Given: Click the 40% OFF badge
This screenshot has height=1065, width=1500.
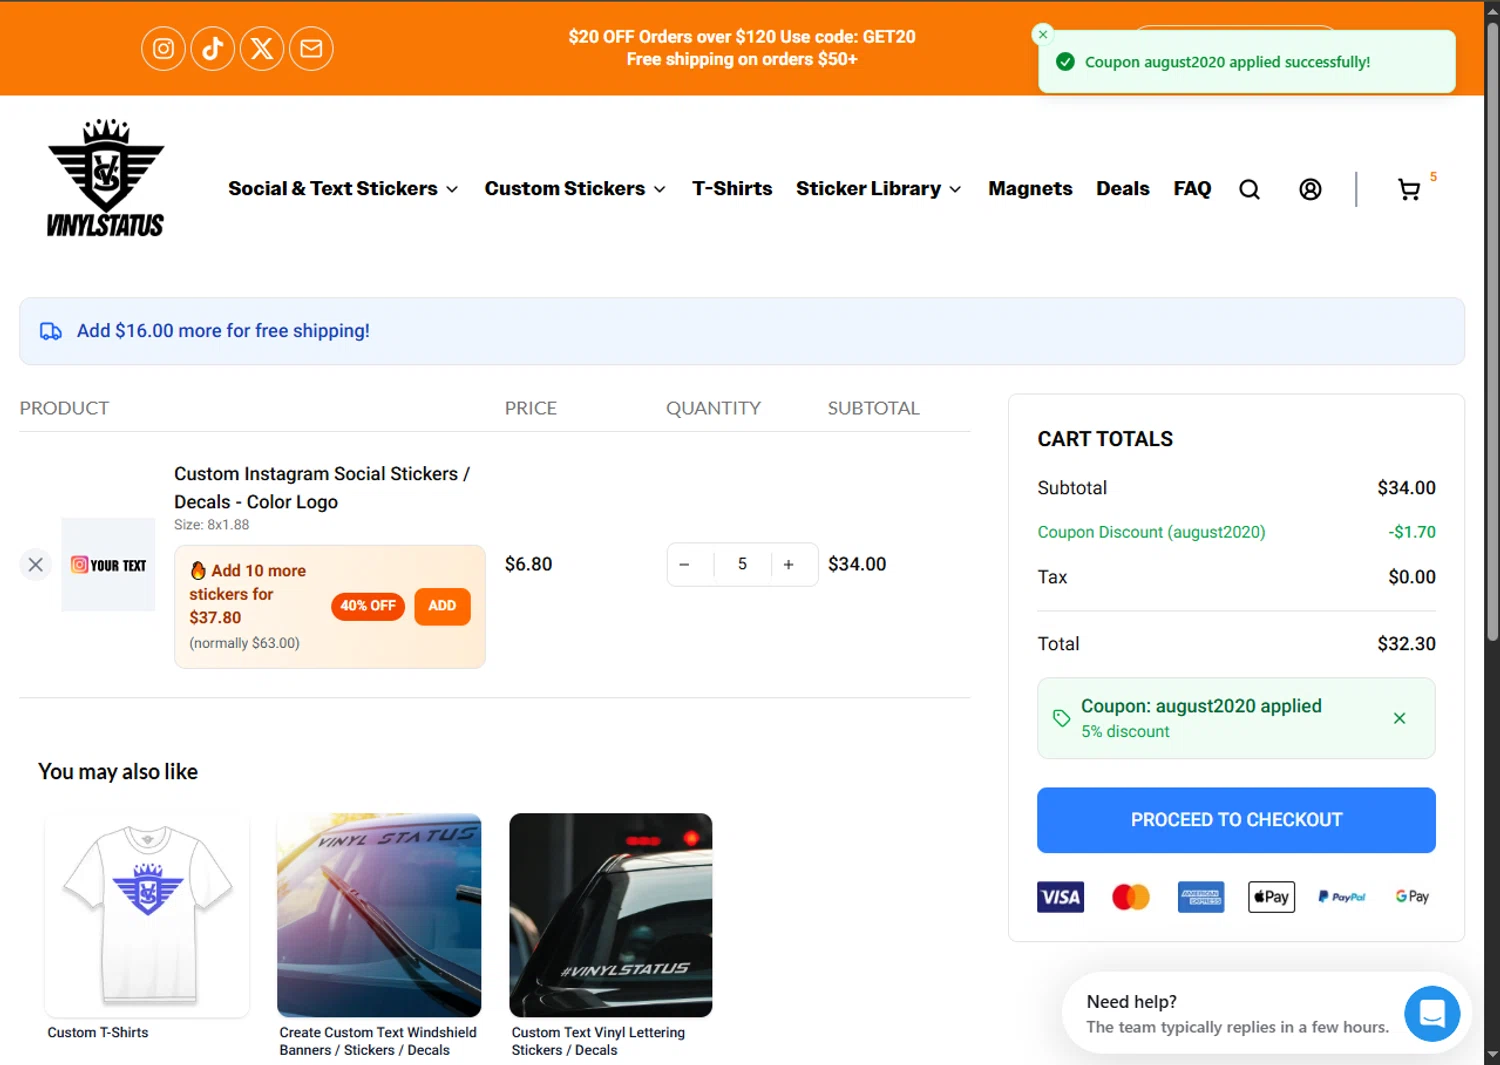Looking at the screenshot, I should coord(368,606).
